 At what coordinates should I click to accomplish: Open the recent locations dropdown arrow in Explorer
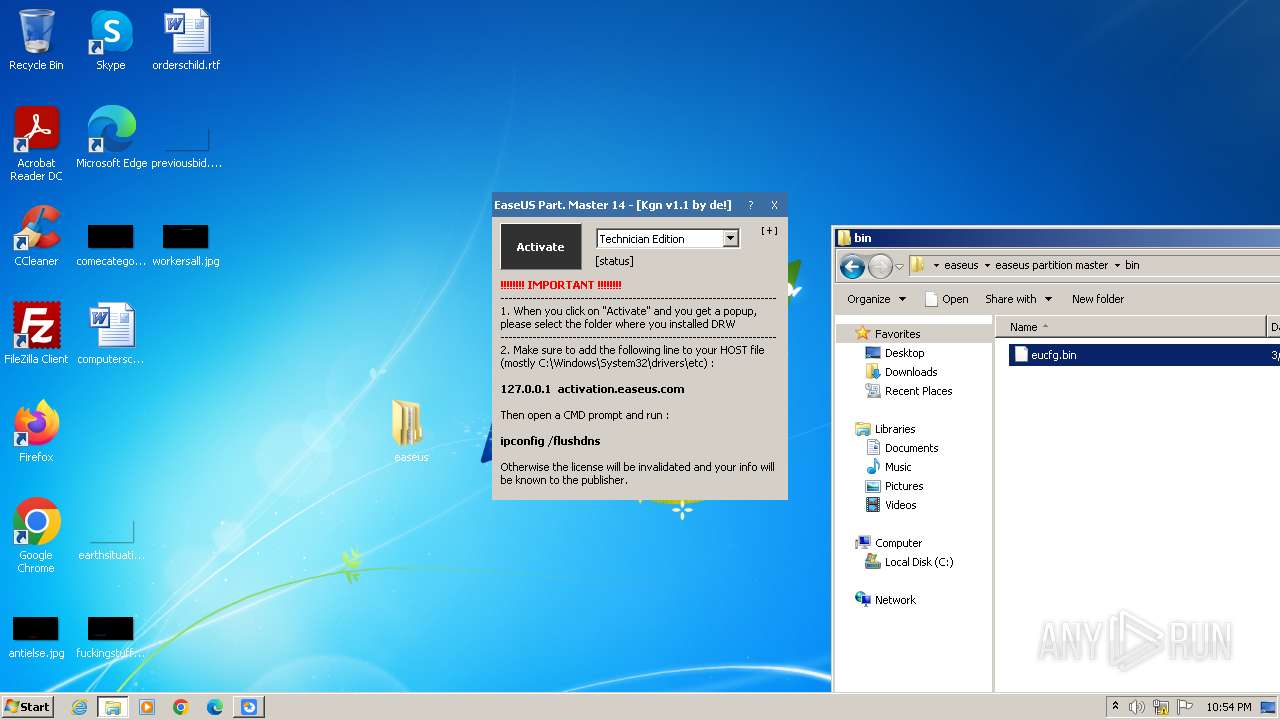tap(899, 266)
